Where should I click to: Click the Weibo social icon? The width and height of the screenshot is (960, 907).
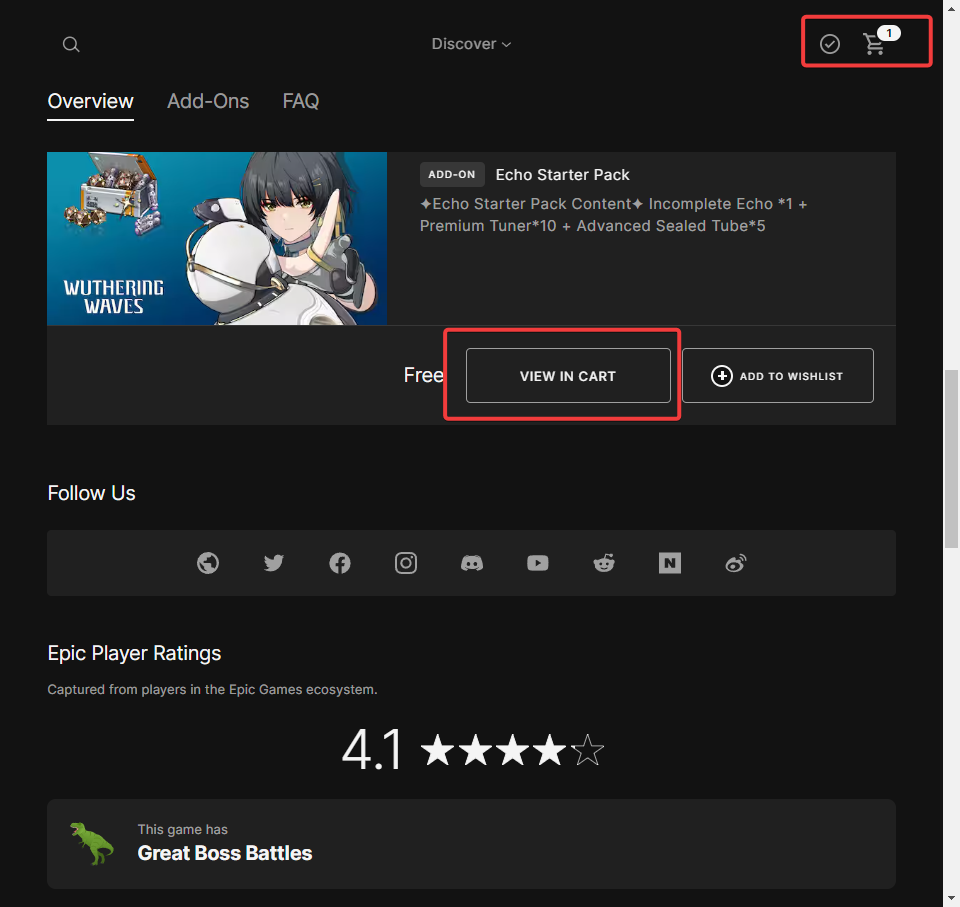click(736, 563)
